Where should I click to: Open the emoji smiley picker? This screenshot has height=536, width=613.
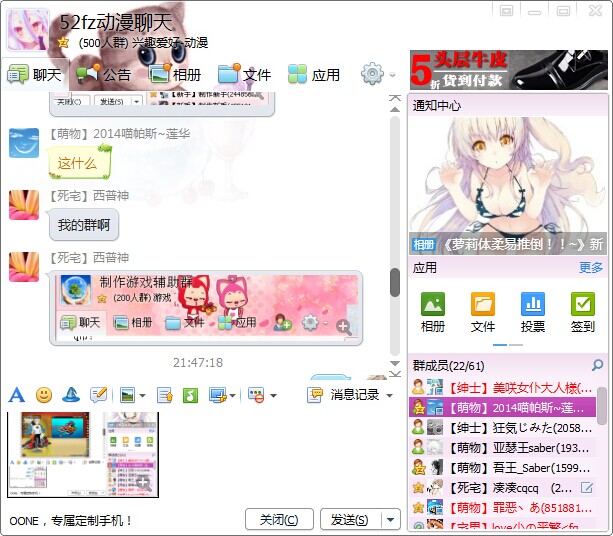pos(44,395)
